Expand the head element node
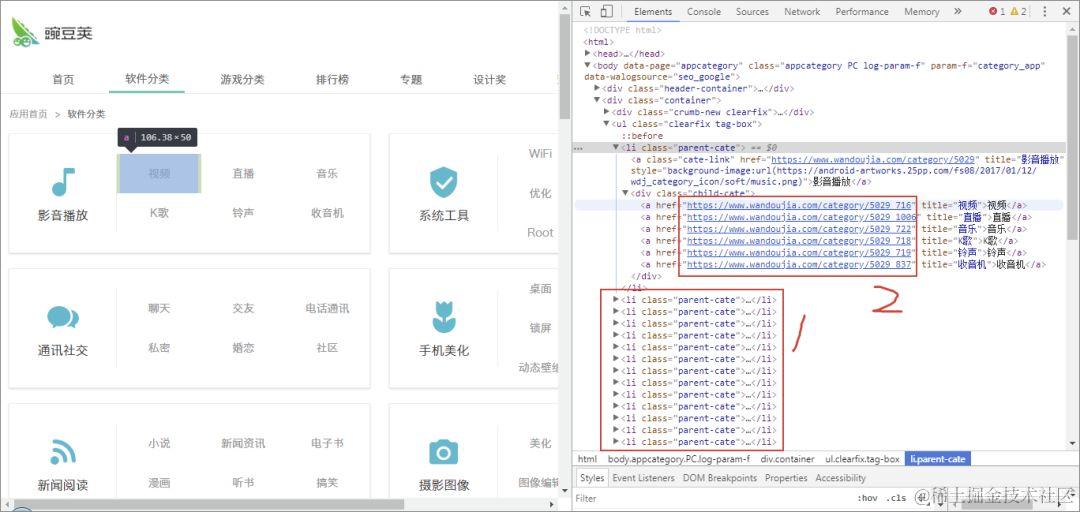Screen dimensions: 1080x512 pyautogui.click(x=588, y=53)
